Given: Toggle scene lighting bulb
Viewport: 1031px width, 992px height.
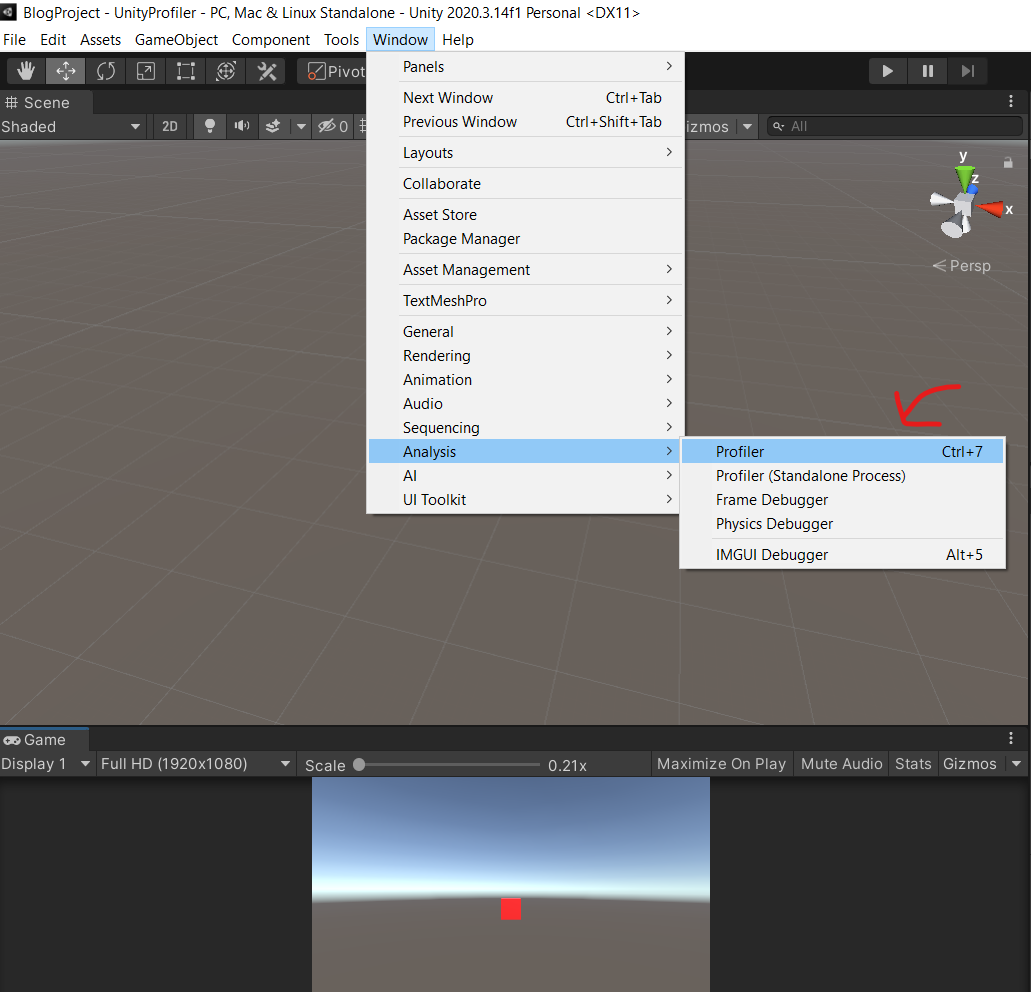Looking at the screenshot, I should 210,126.
